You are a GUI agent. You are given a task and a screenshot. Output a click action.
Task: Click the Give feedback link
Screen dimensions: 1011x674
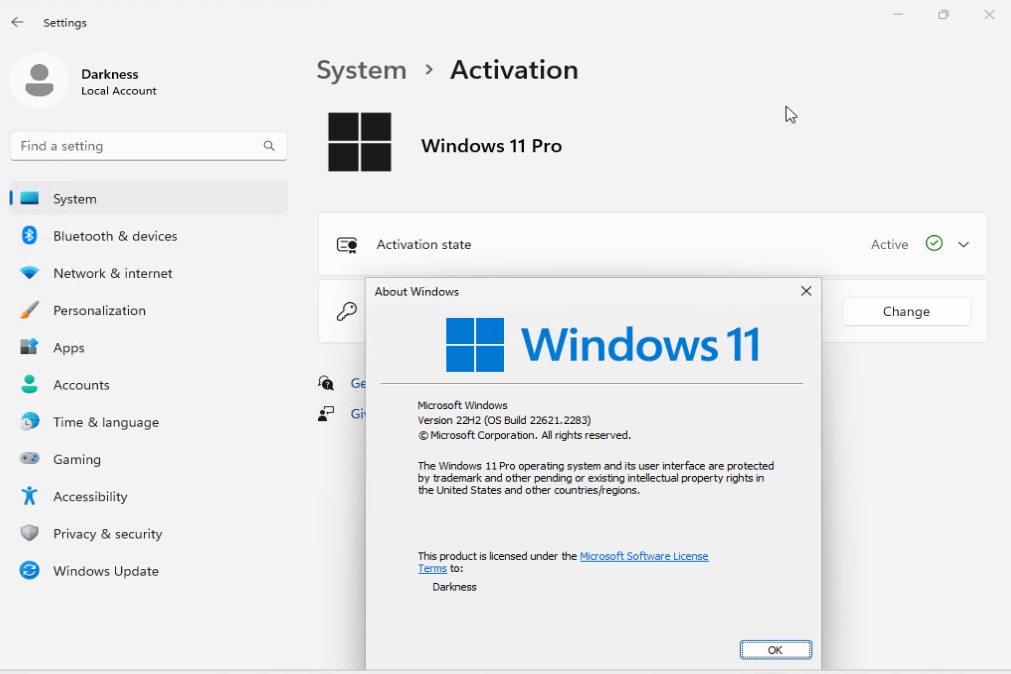point(358,413)
